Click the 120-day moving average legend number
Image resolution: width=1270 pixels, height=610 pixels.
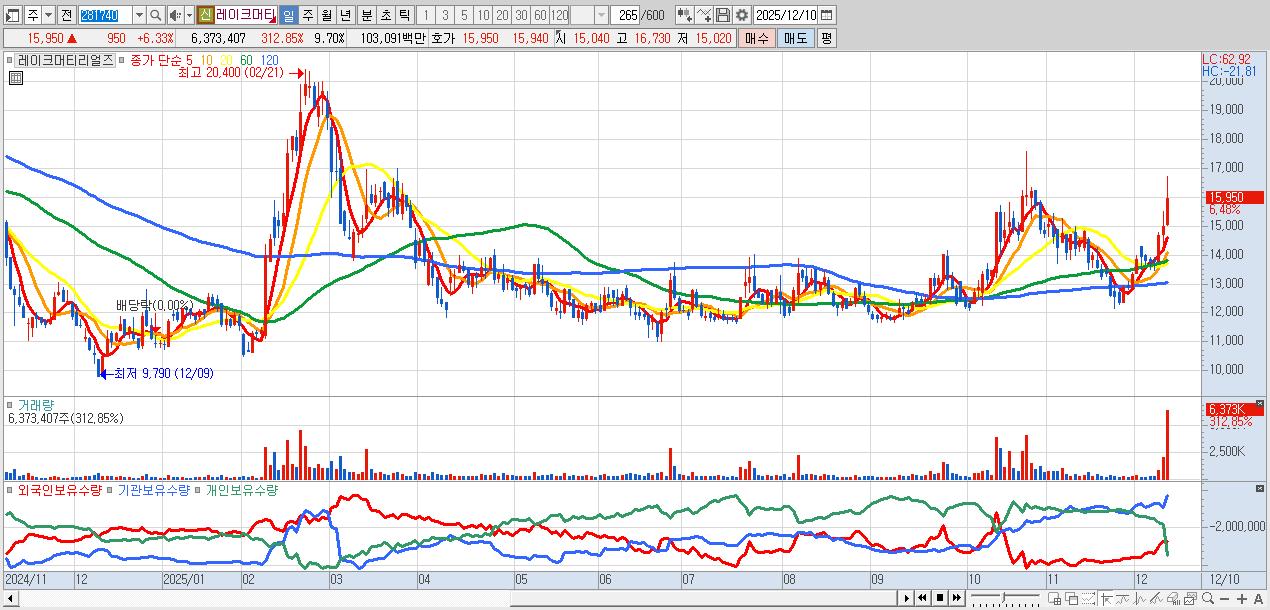coord(269,60)
